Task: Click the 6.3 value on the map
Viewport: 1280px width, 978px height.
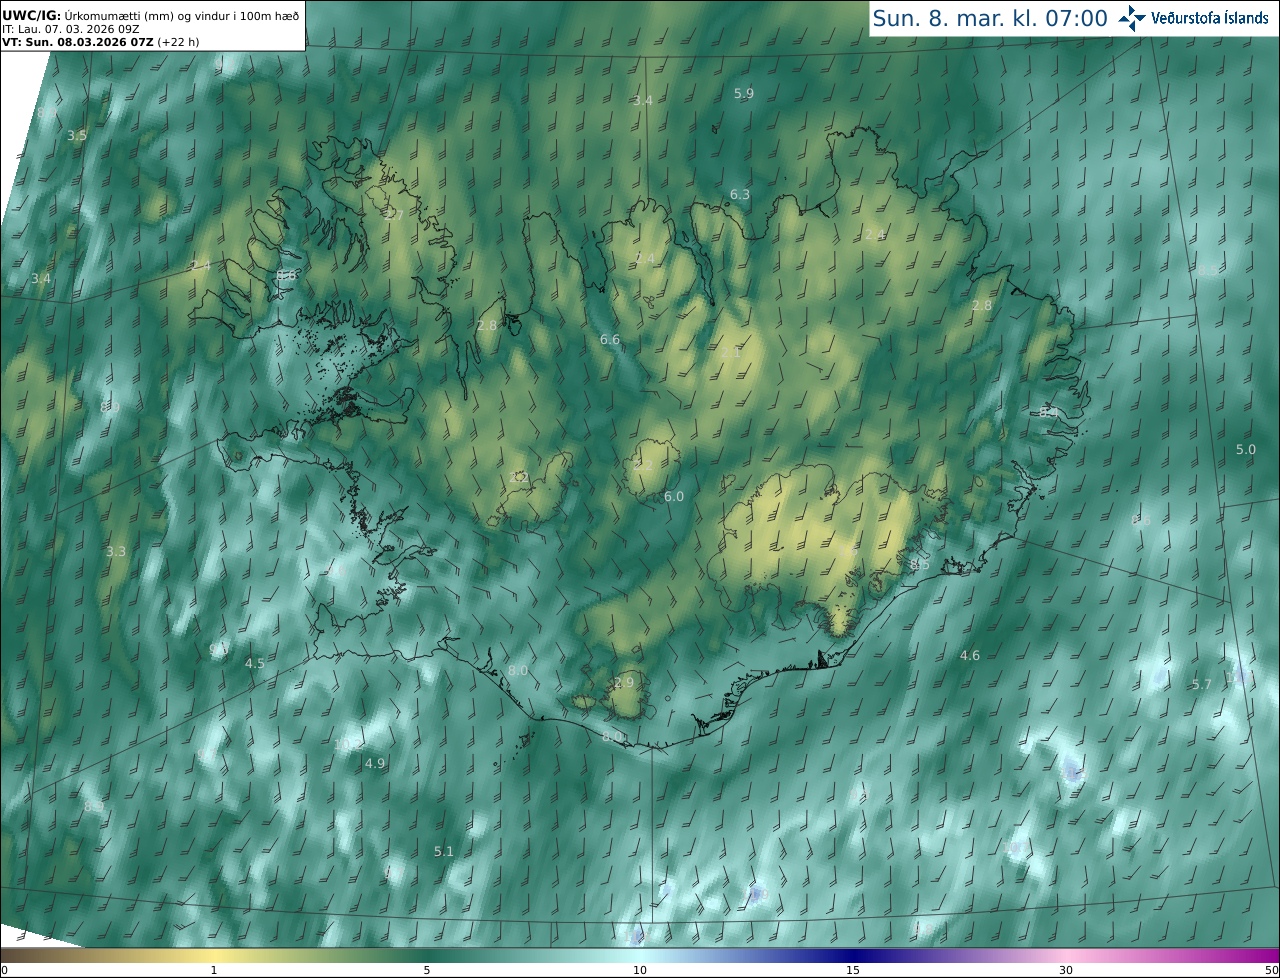Action: tap(740, 194)
